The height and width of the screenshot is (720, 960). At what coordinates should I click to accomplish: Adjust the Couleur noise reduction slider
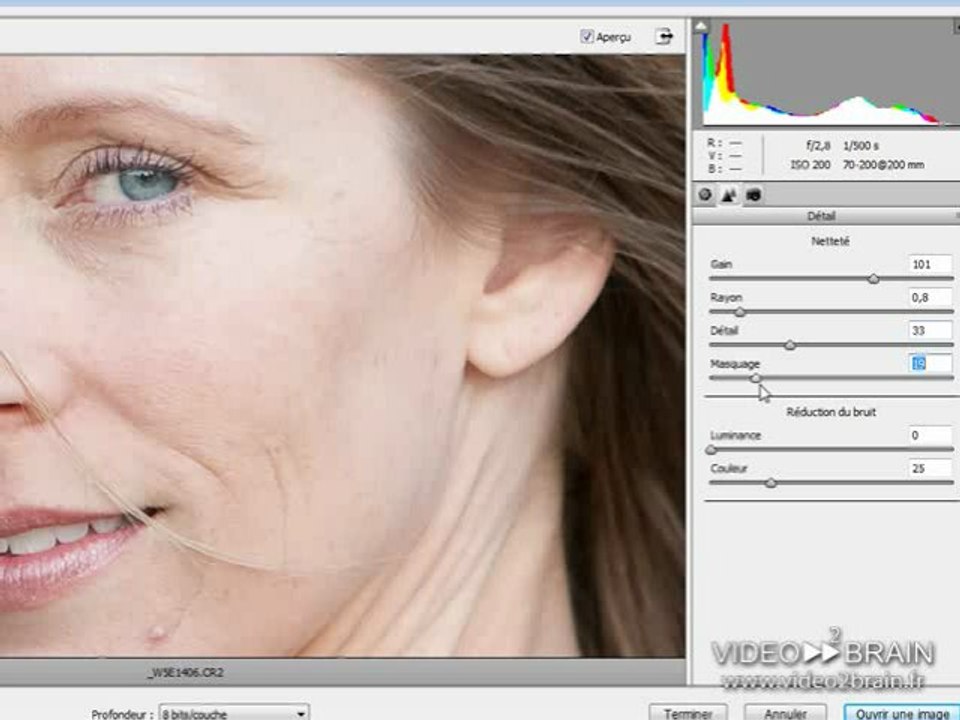click(771, 483)
